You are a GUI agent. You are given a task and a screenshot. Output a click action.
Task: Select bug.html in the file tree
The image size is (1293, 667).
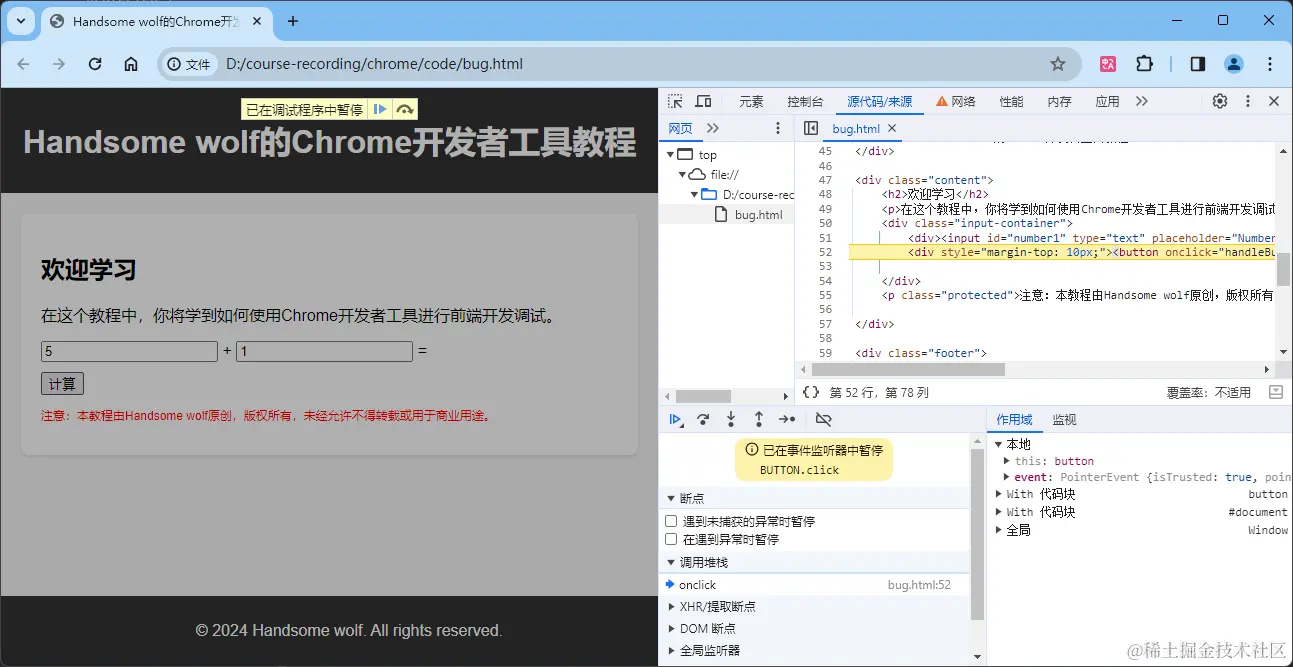point(759,215)
